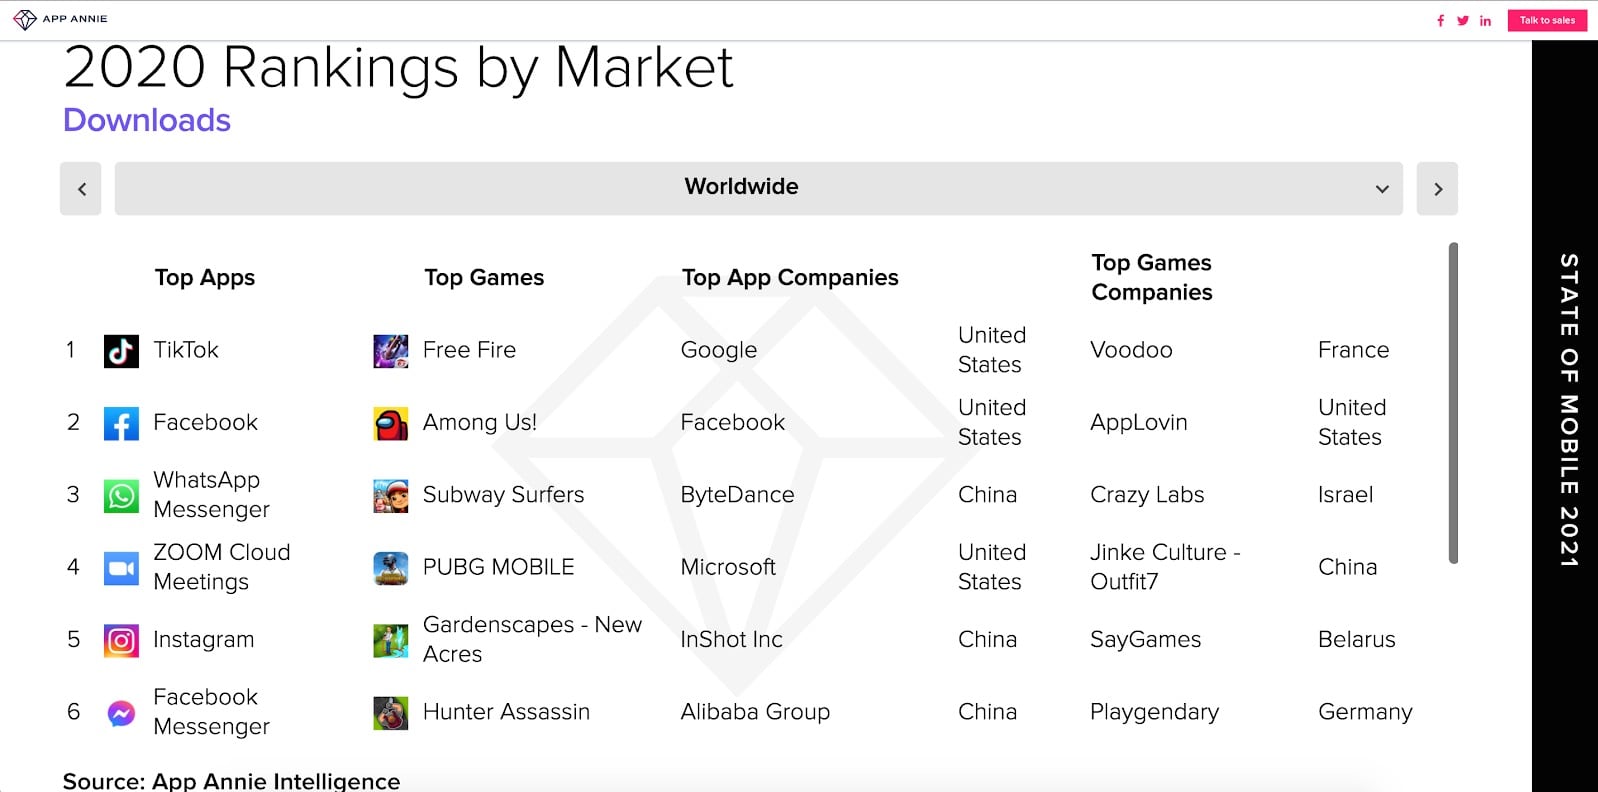Select the Top Apps column header

(205, 278)
